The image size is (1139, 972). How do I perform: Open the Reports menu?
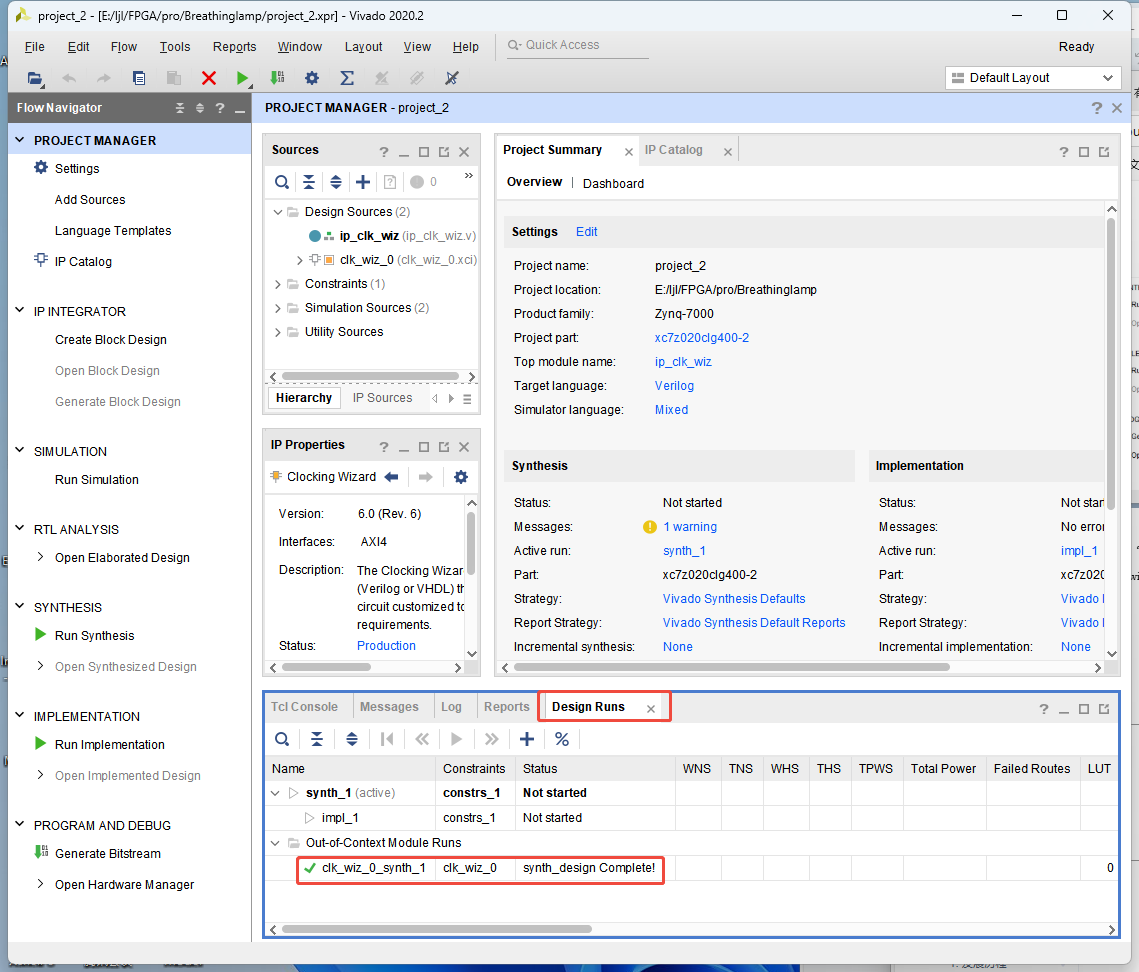[x=234, y=46]
